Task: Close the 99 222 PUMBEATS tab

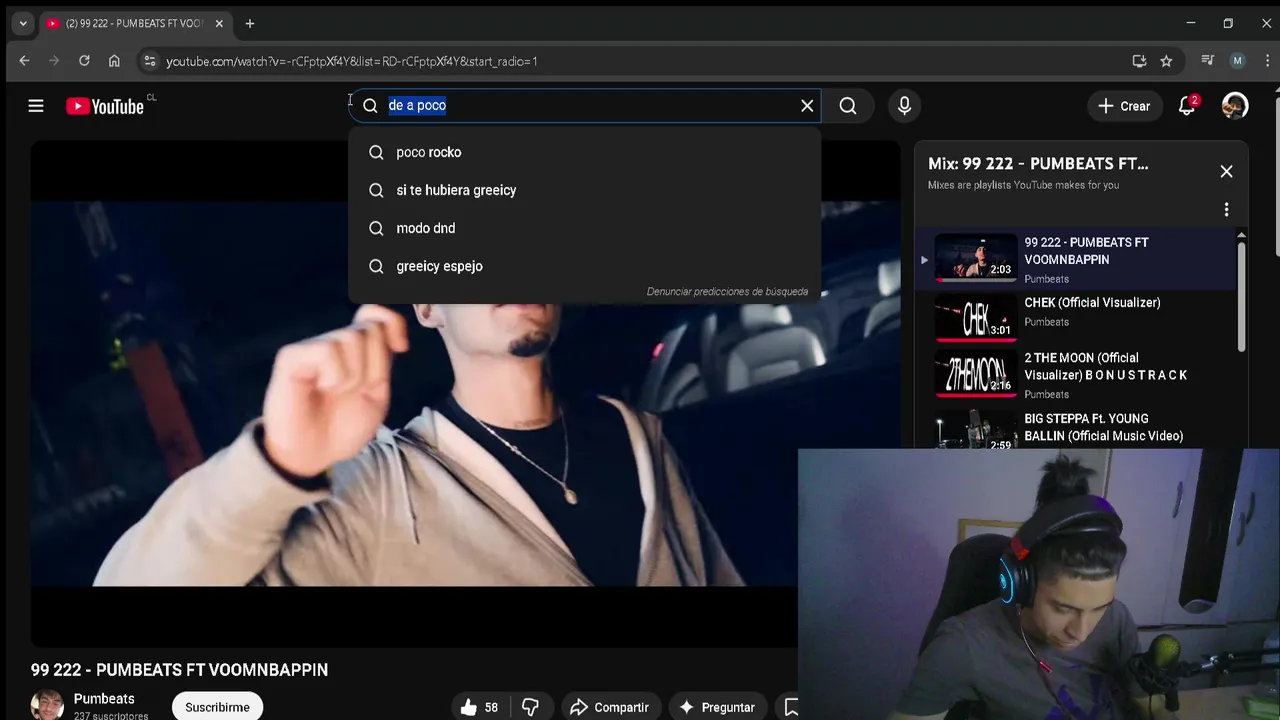Action: [219, 23]
